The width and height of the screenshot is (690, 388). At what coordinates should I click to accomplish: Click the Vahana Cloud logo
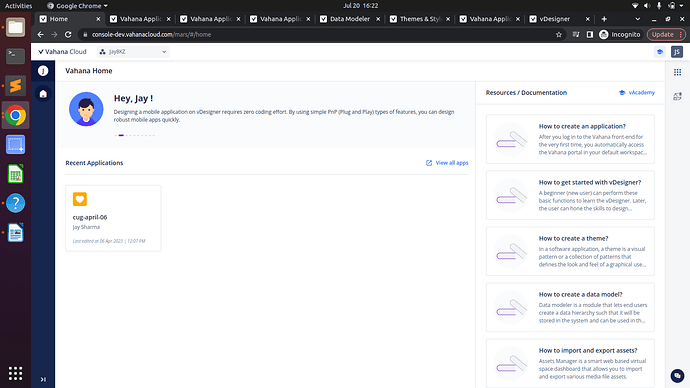pos(62,52)
